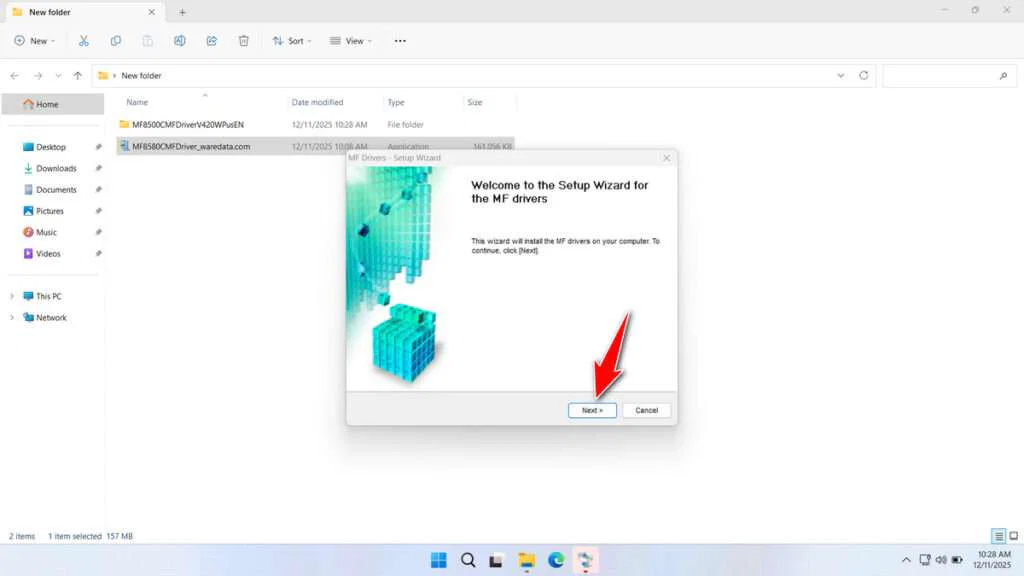This screenshot has width=1024, height=576.
Task: Click the Delete trash icon
Action: pyautogui.click(x=244, y=41)
